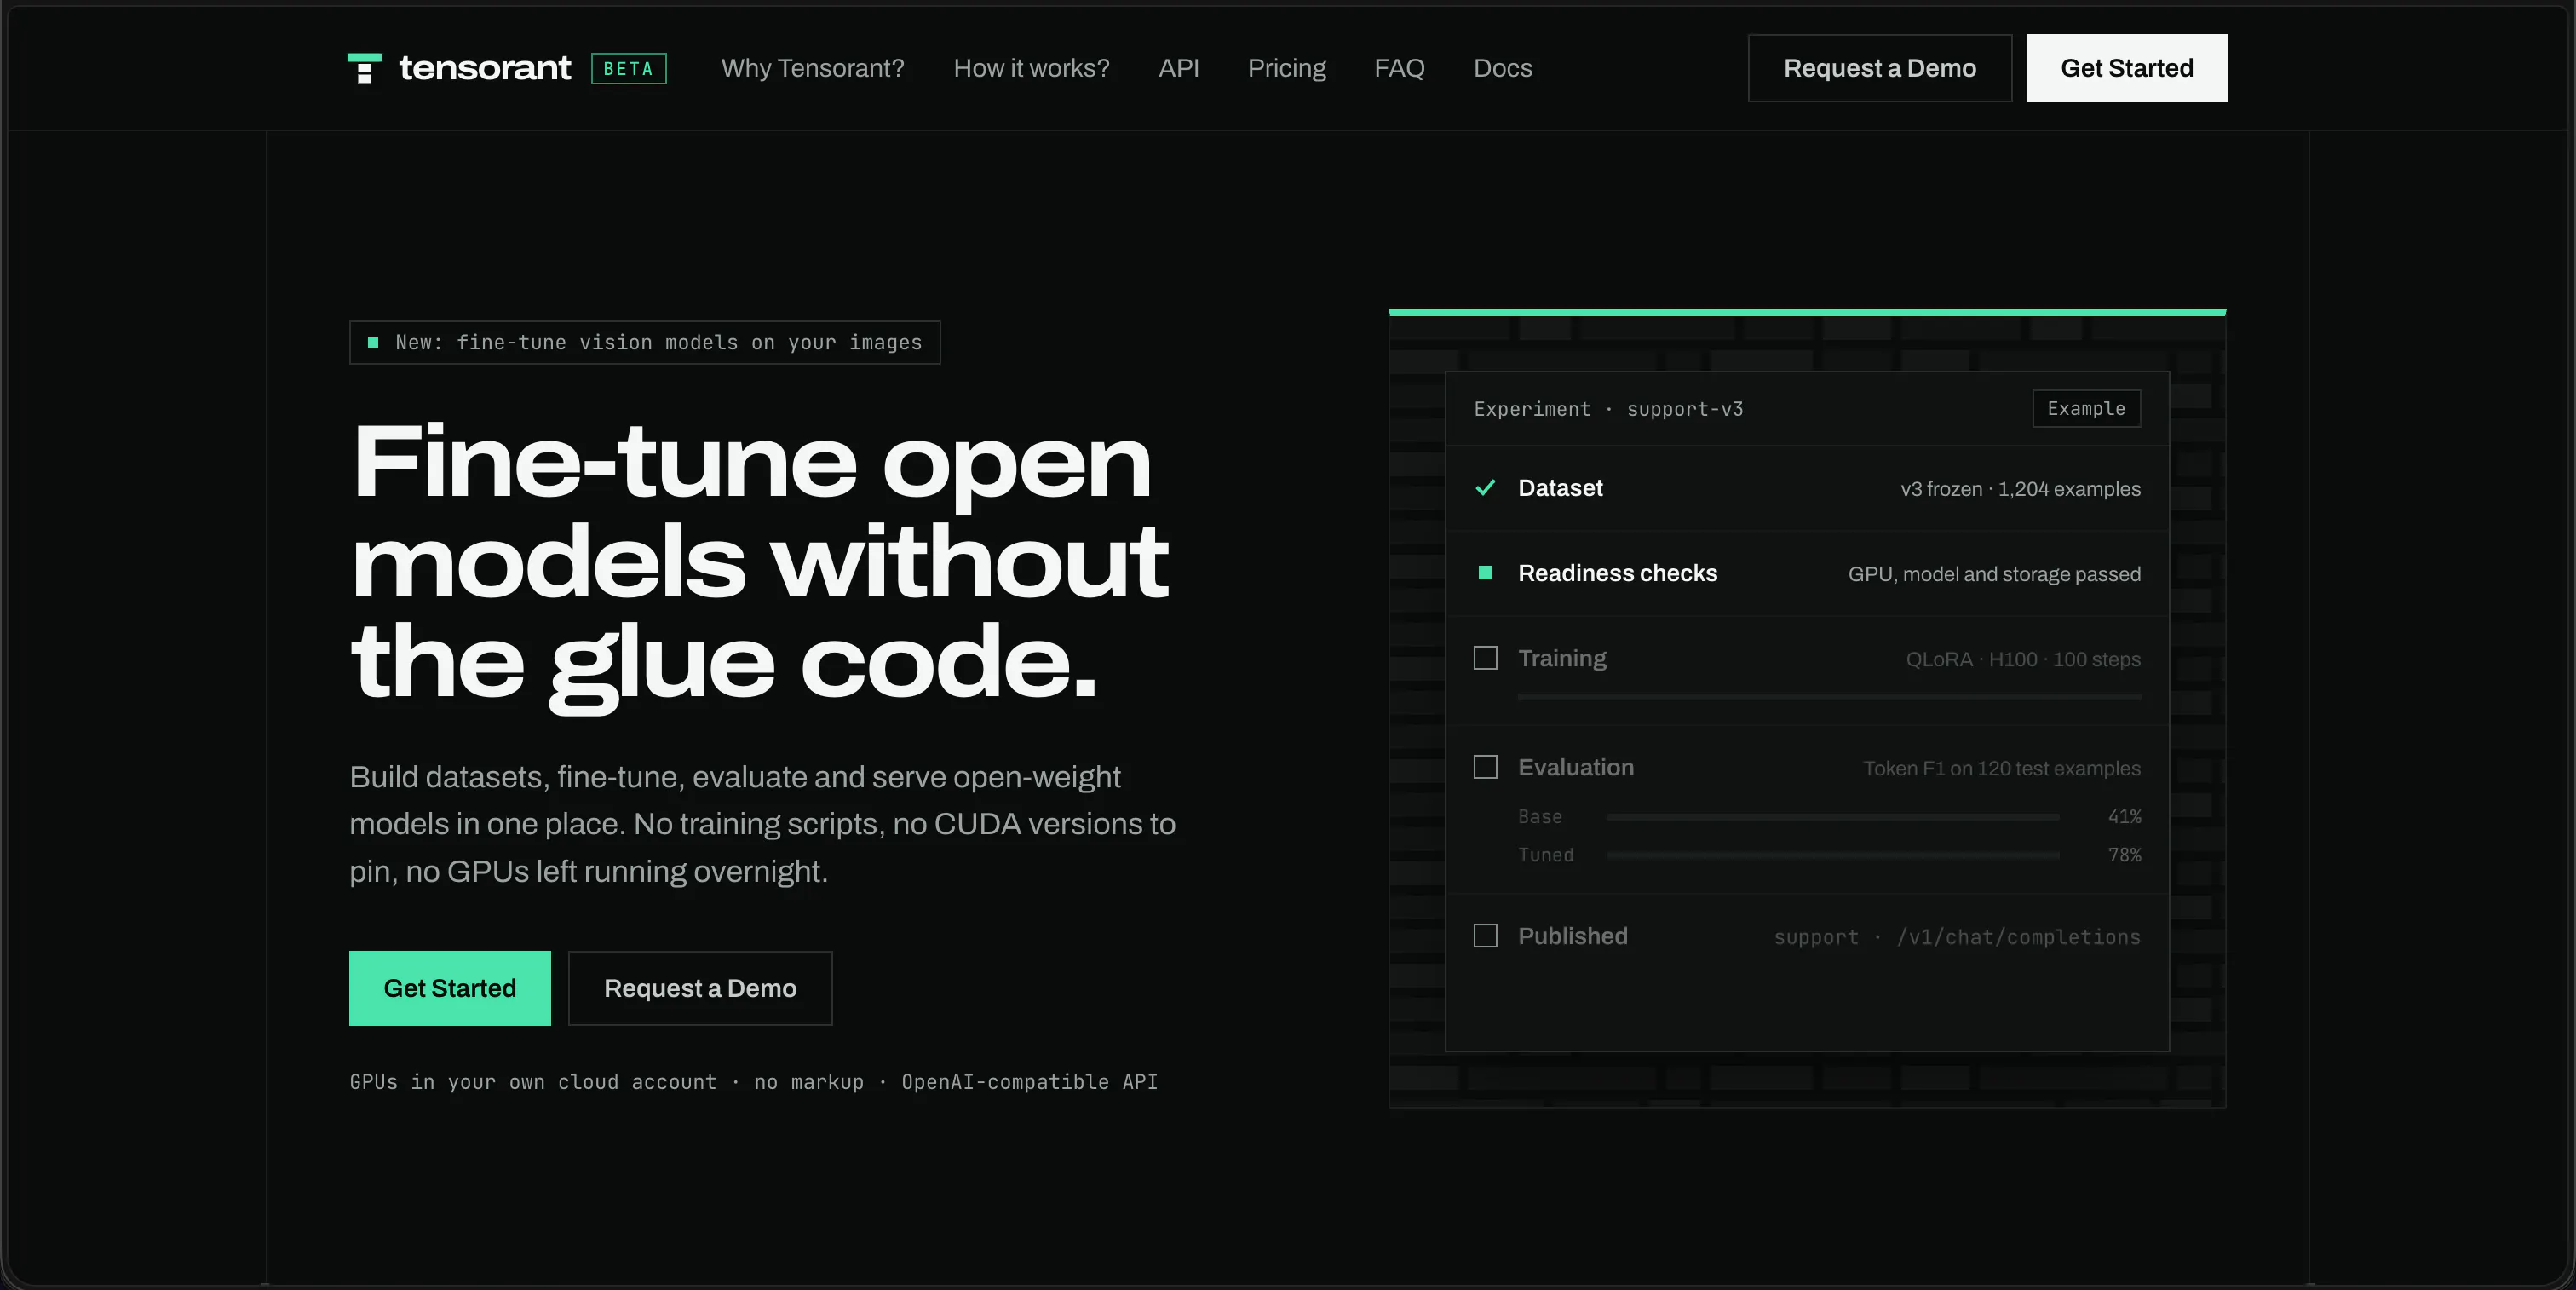Click 'GPU, model and storage passed' text

click(1994, 574)
